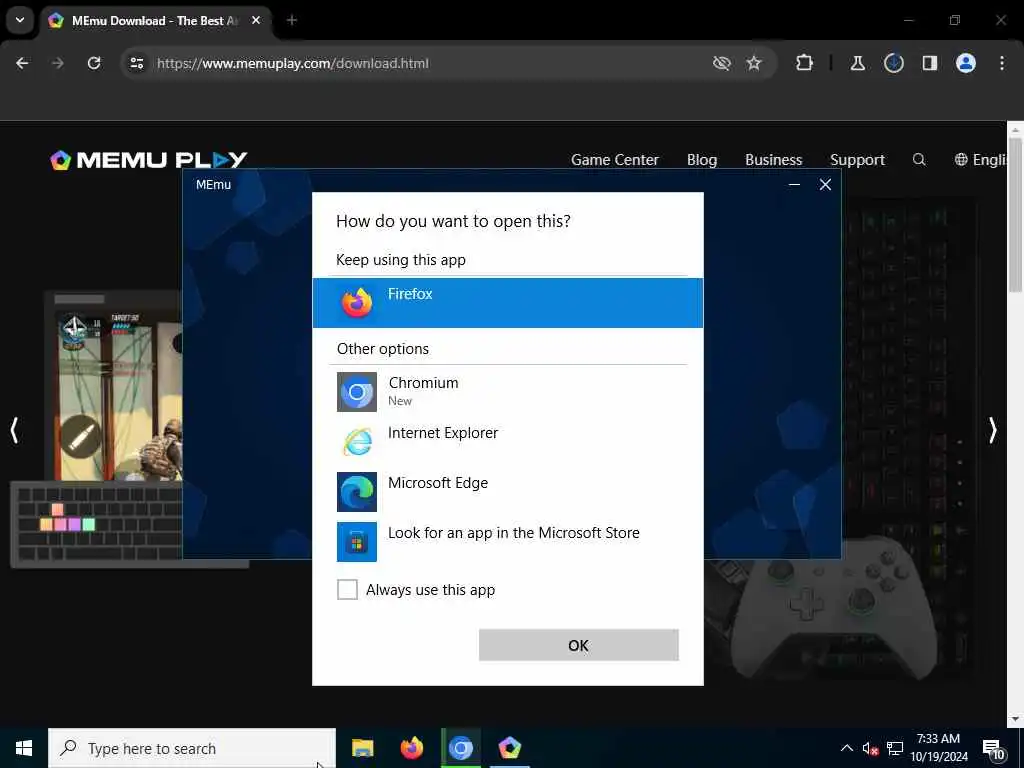The width and height of the screenshot is (1024, 768).
Task: Click the website search magnifier icon
Action: tap(919, 160)
